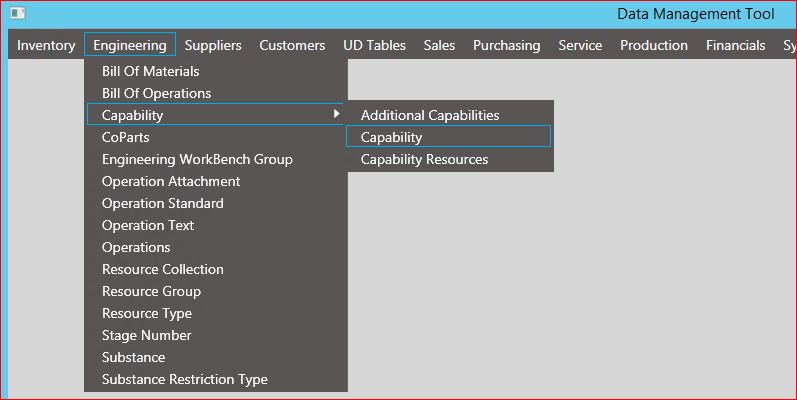Select highlighted Capability submenu item
This screenshot has width=797, height=400.
point(449,137)
